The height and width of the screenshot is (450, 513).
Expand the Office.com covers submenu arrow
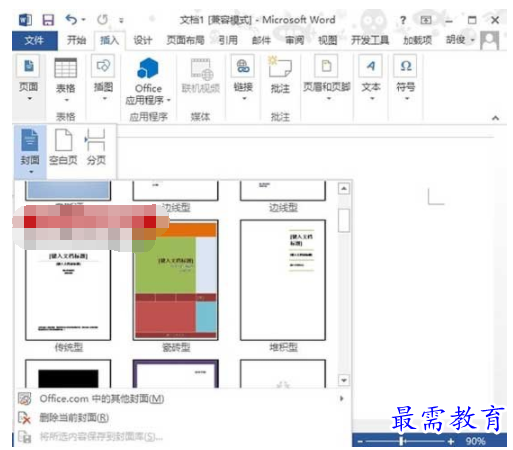(341, 399)
